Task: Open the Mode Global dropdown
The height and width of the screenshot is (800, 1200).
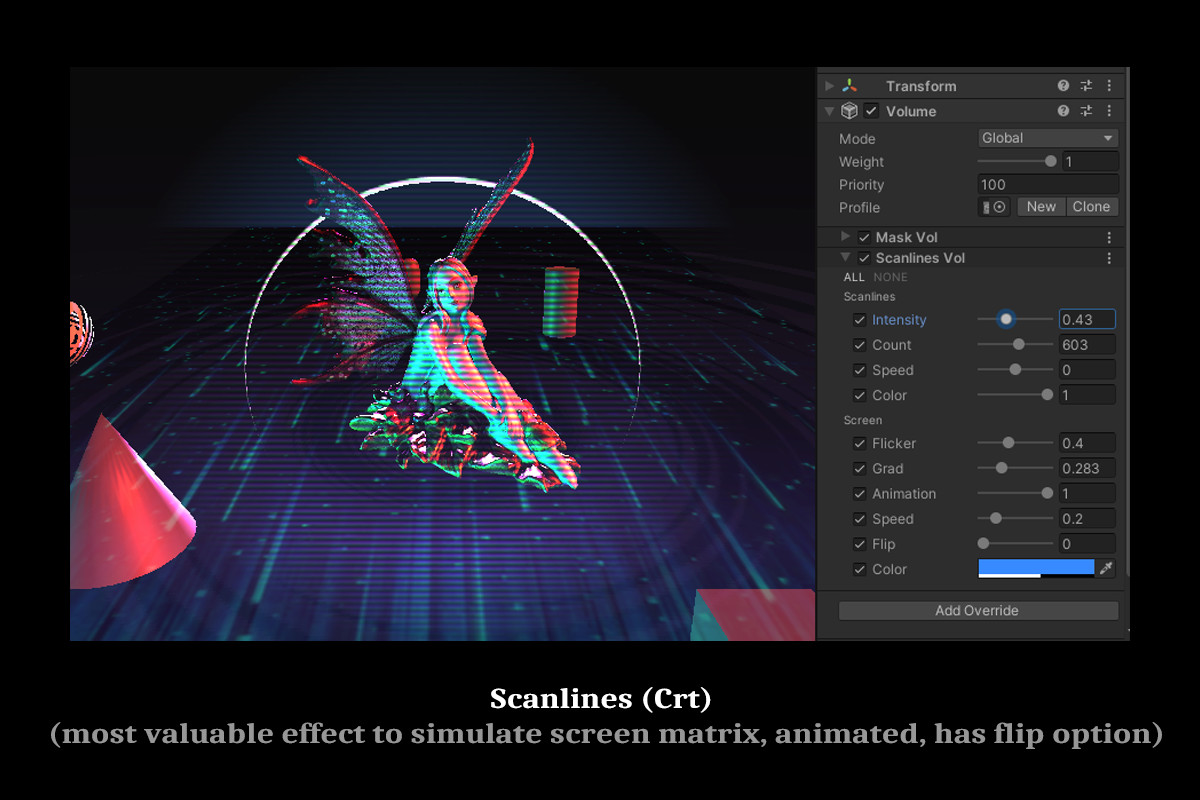Action: [x=1046, y=137]
